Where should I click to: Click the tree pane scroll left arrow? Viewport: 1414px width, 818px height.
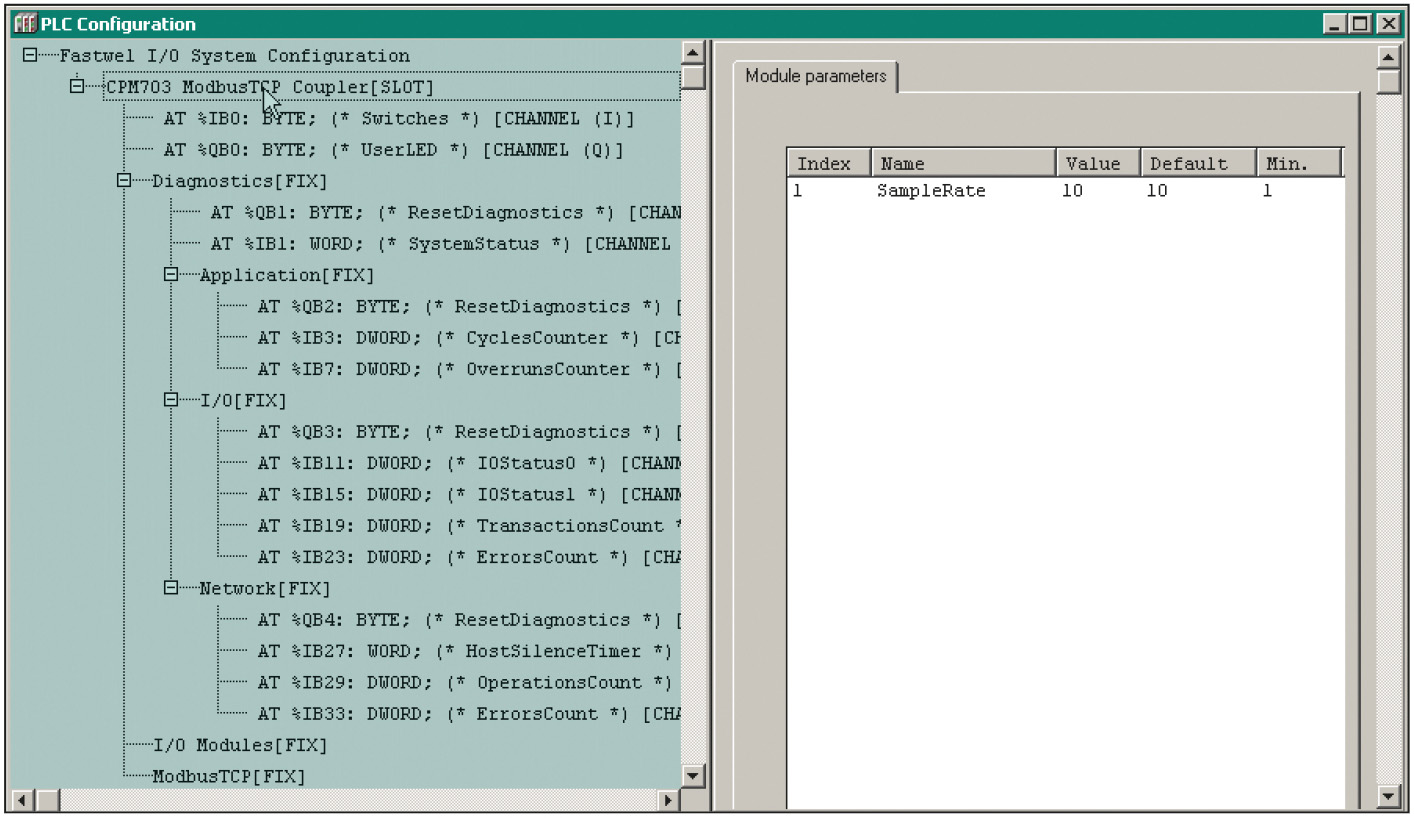[x=22, y=799]
